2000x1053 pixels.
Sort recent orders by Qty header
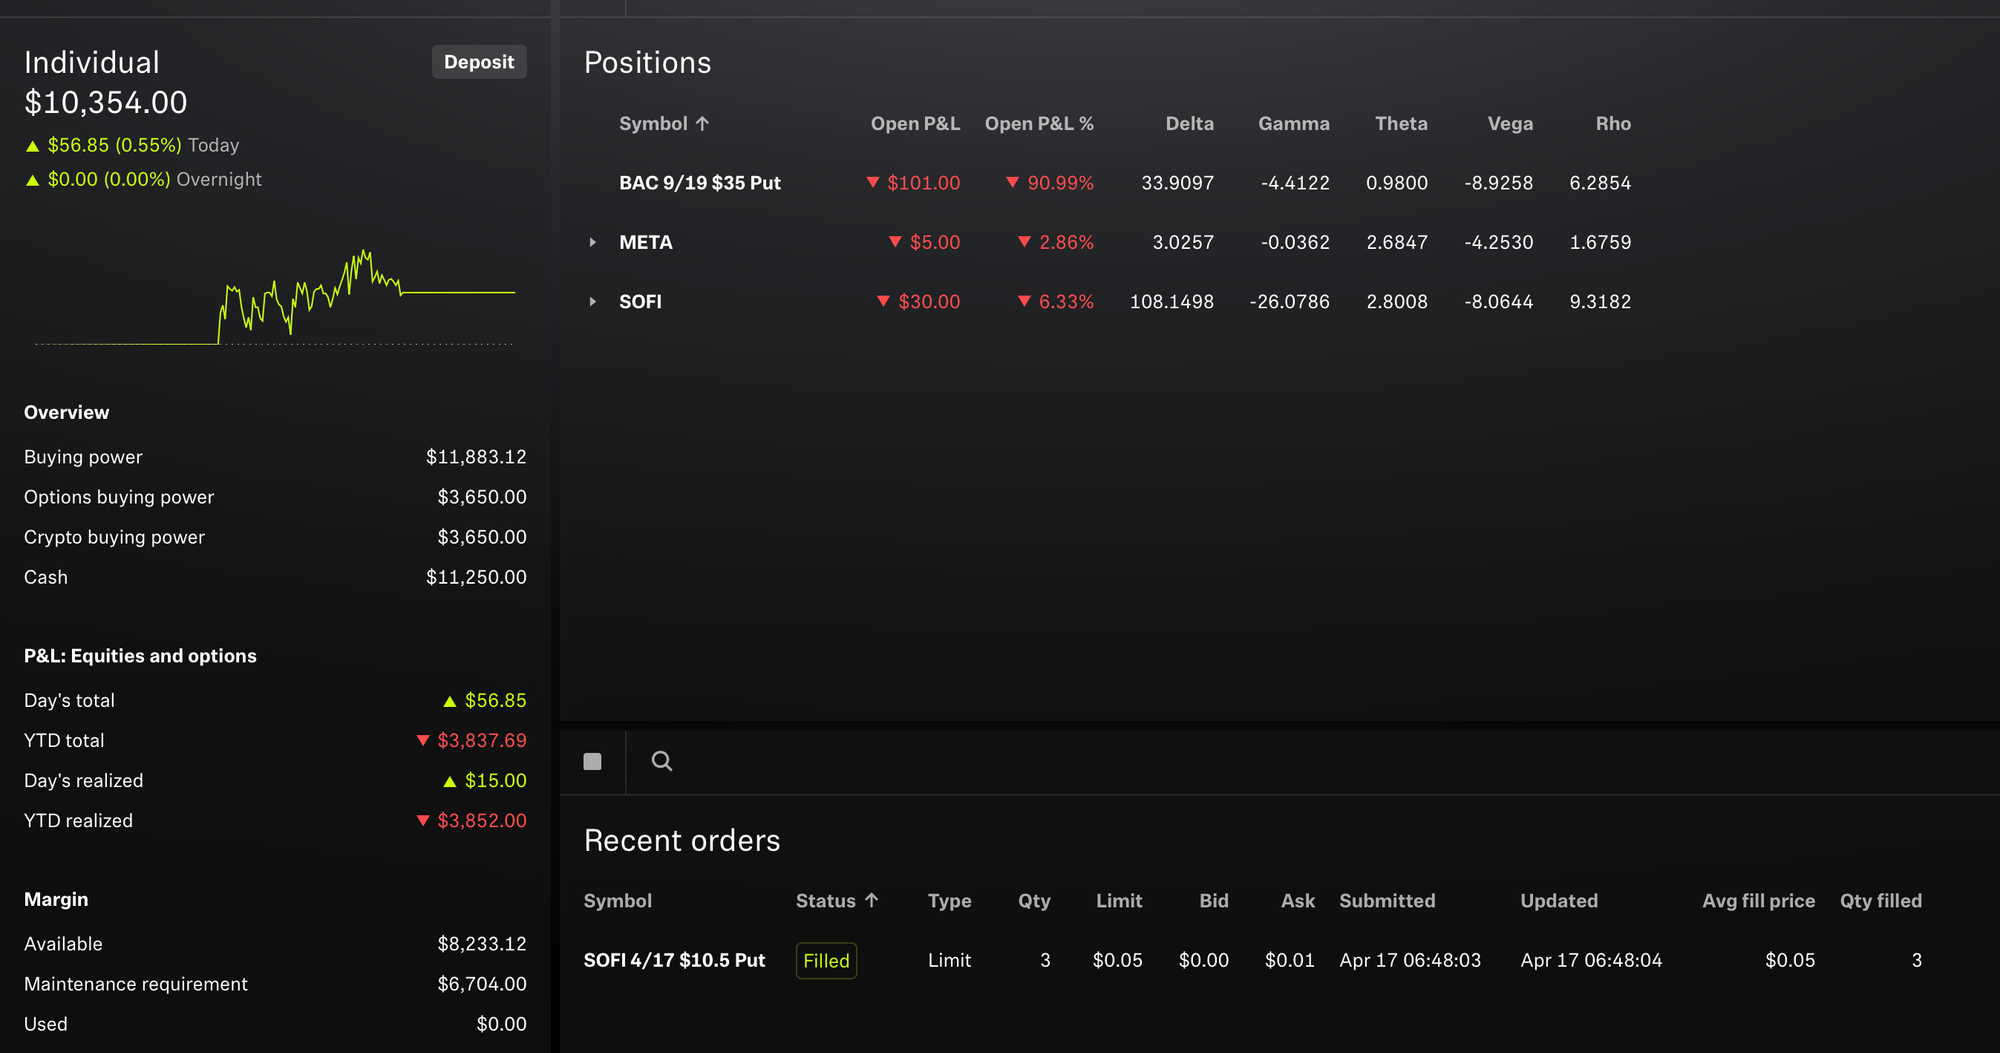coord(1034,900)
